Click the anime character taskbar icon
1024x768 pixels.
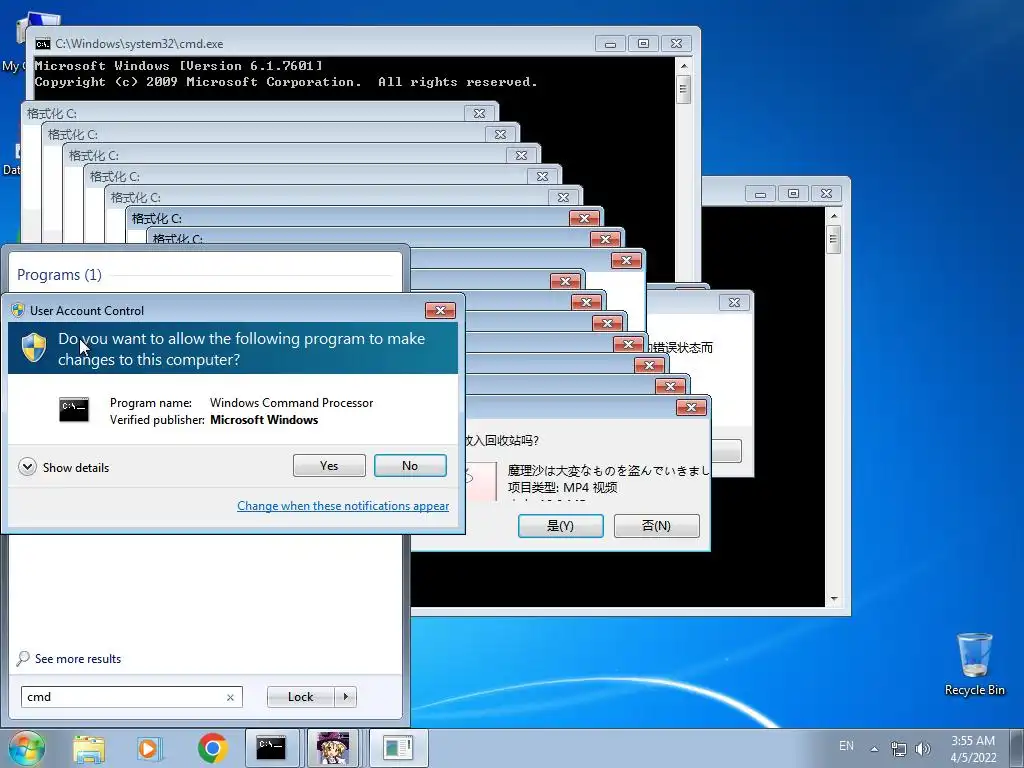tap(333, 748)
